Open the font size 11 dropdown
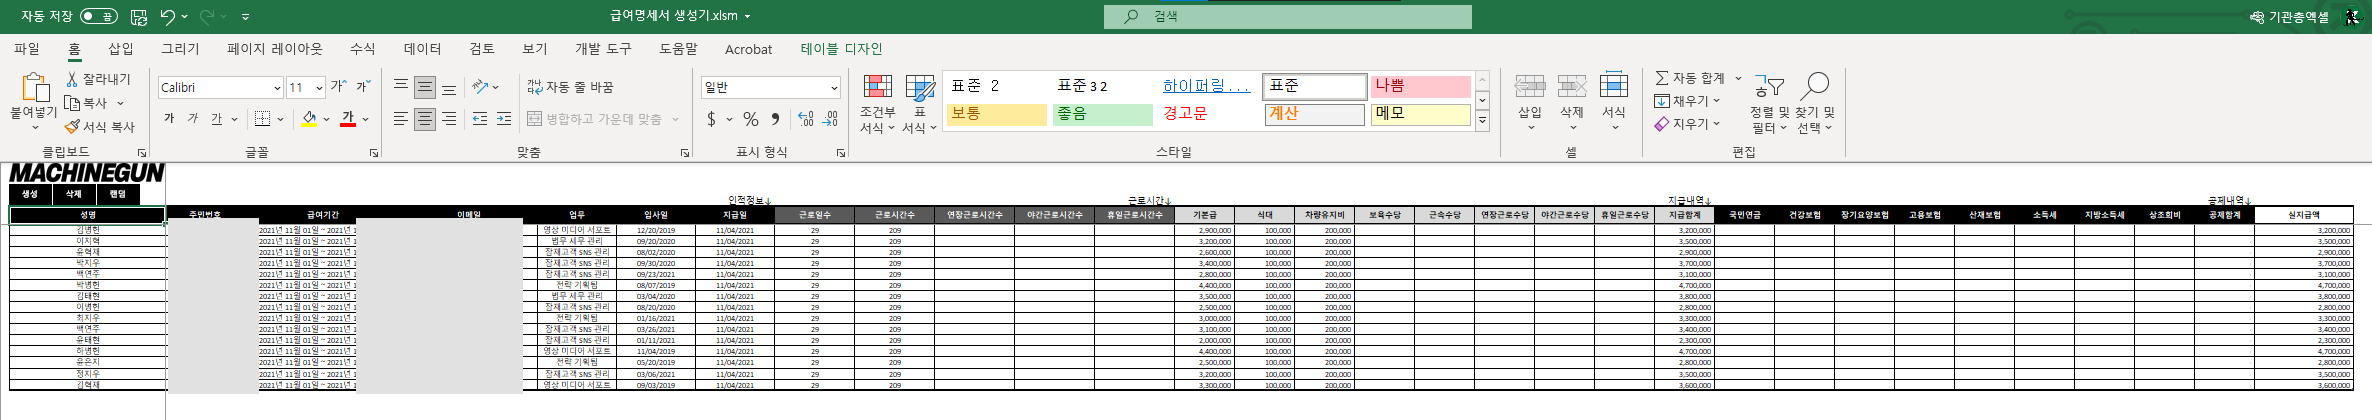The width and height of the screenshot is (2372, 420). point(319,88)
